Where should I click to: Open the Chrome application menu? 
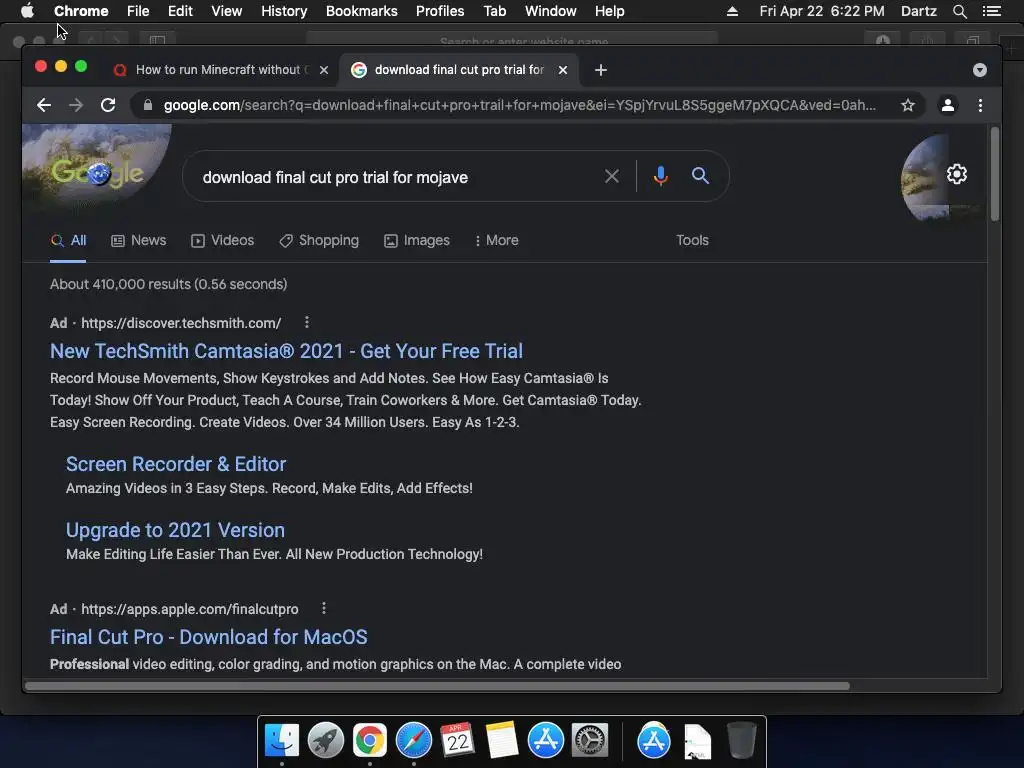click(81, 11)
